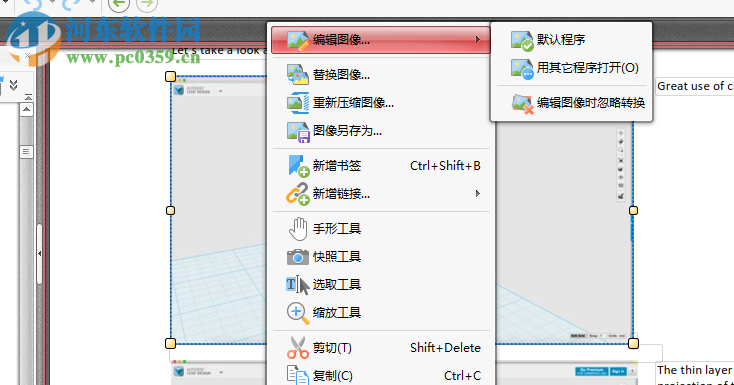
Task: Select image middle-right resize handle
Action: (633, 210)
